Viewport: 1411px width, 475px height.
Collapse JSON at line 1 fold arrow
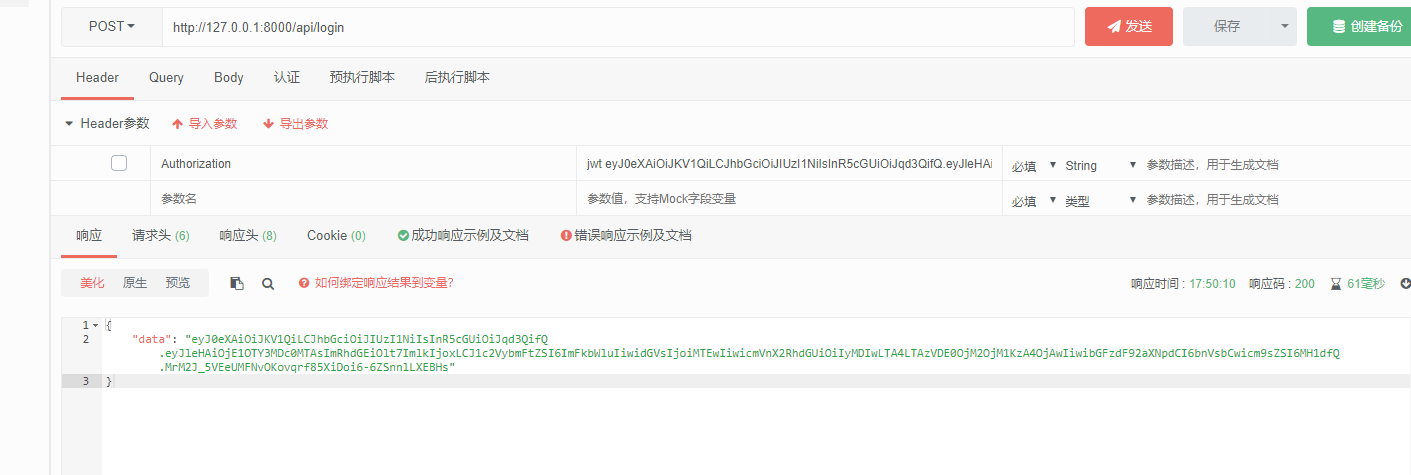pos(95,326)
